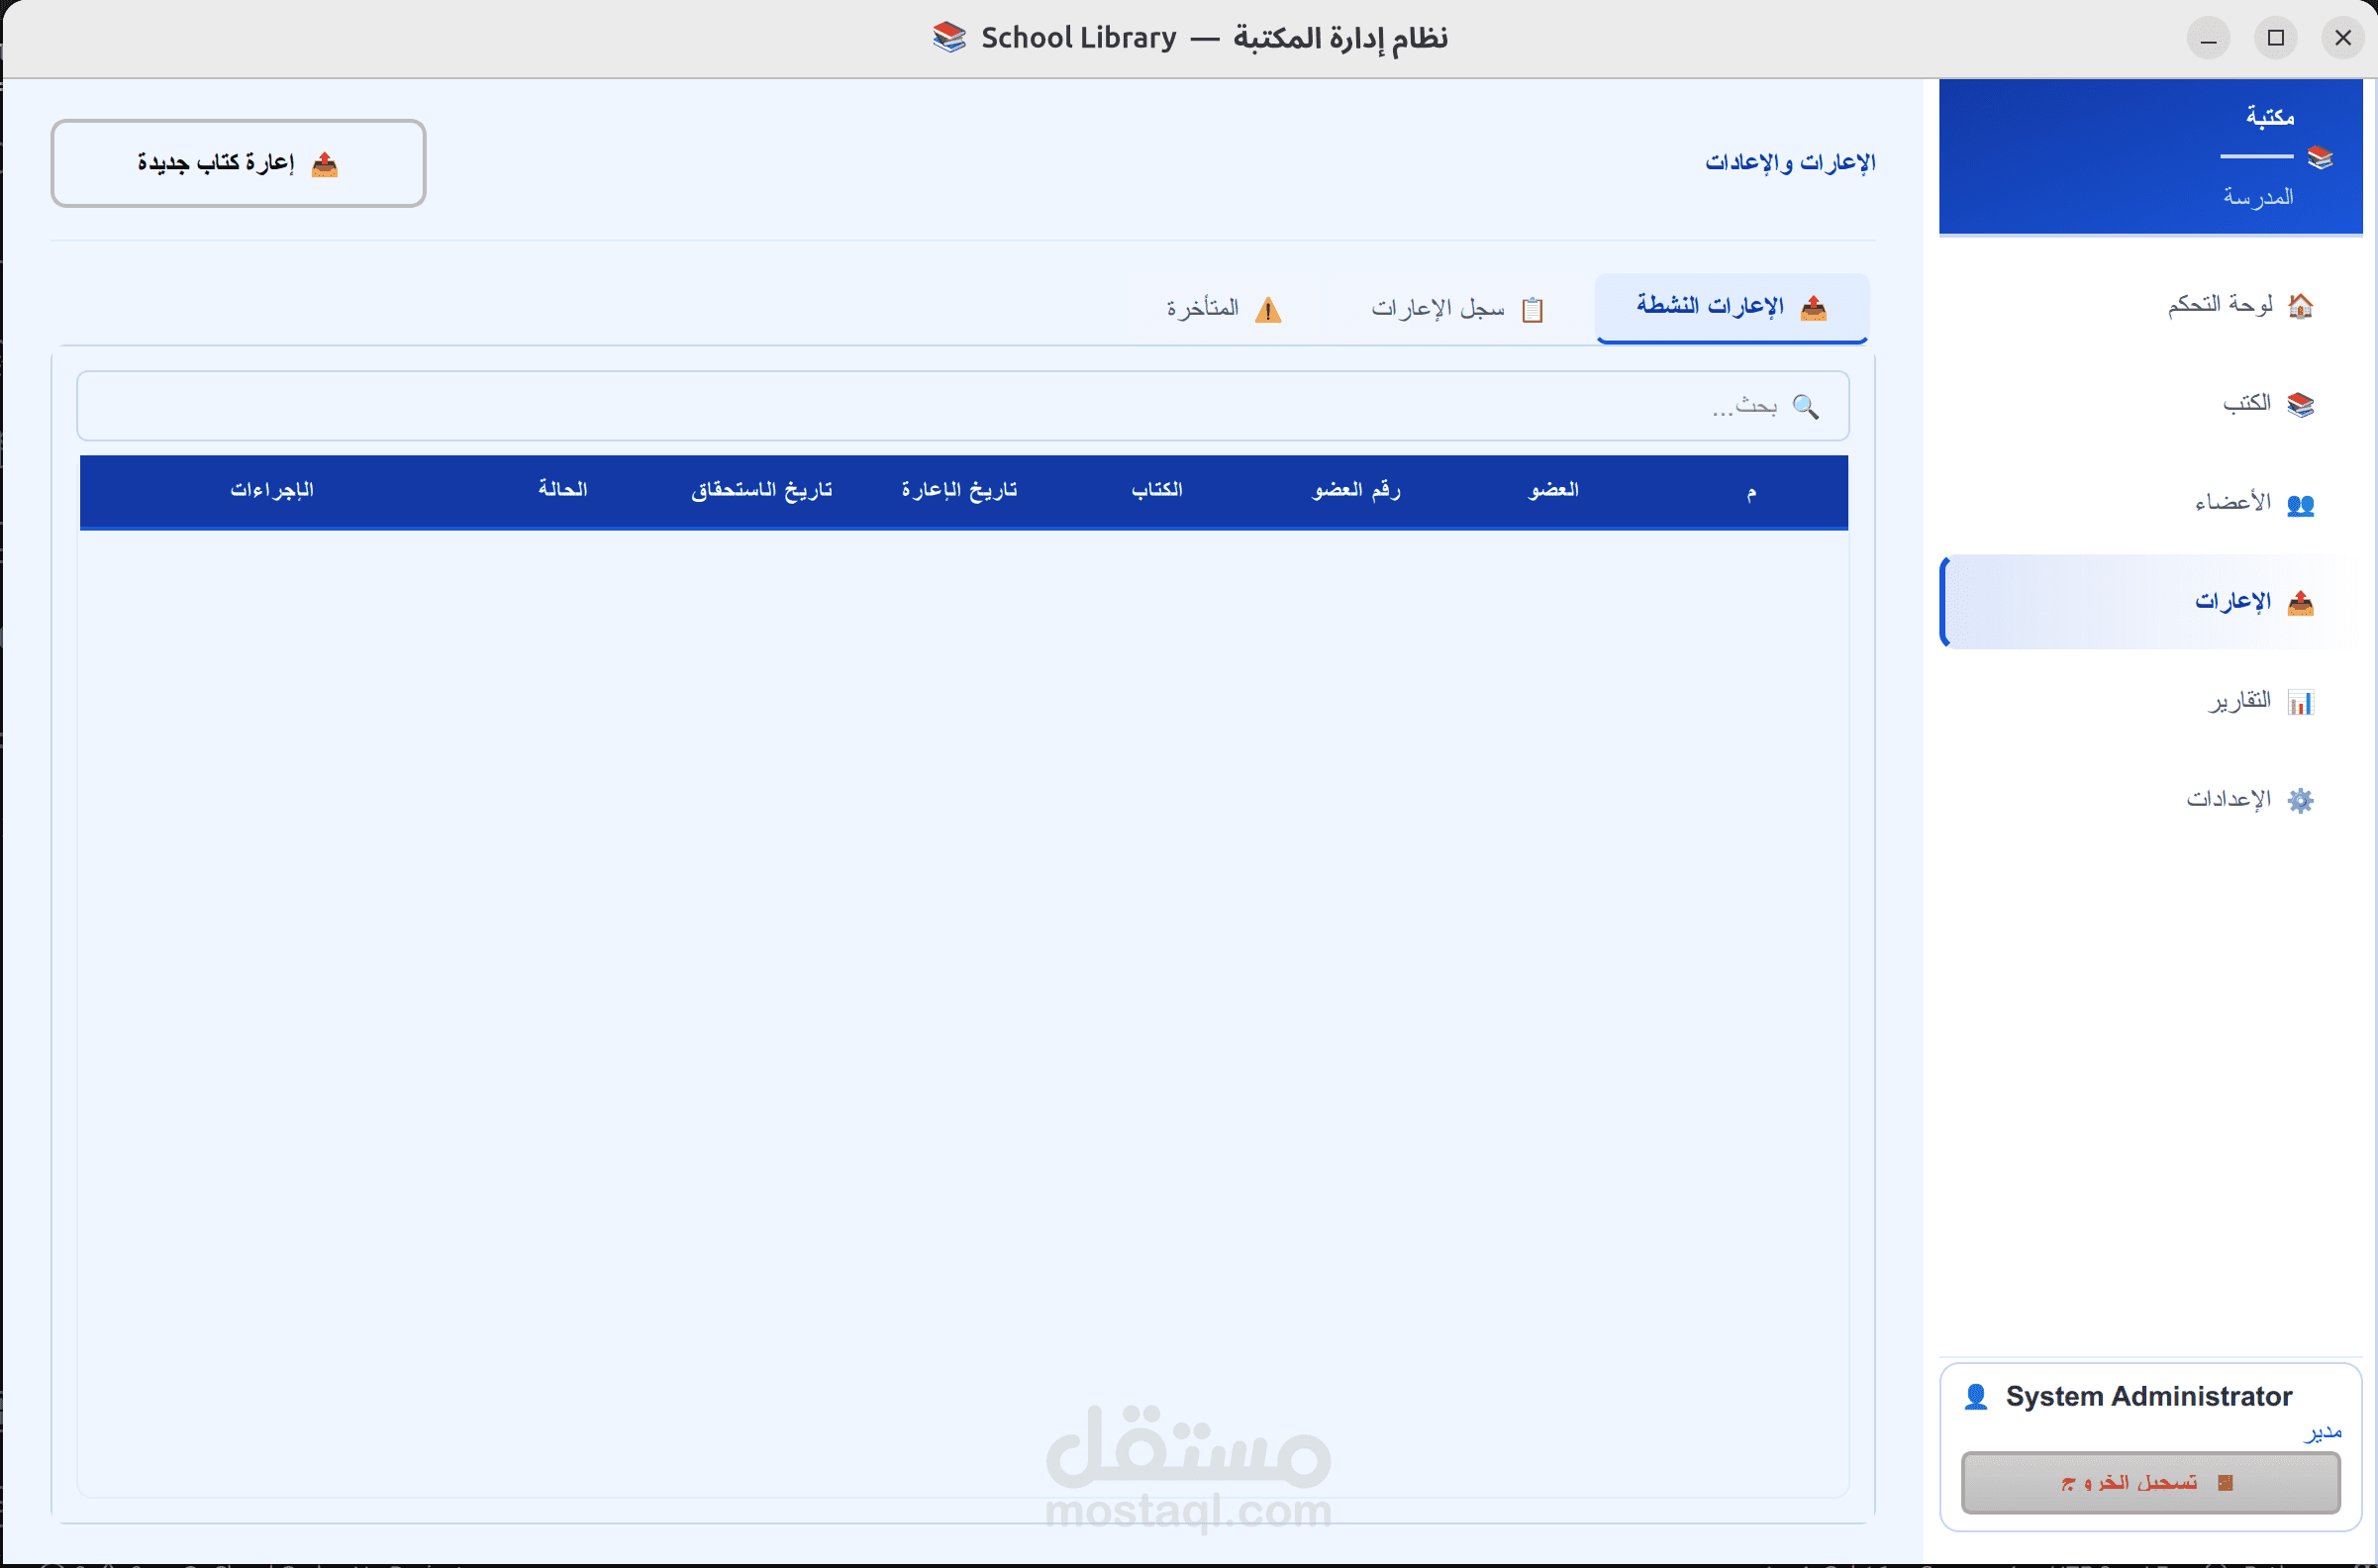Screen dimensions: 2378x1568
Task: Click the bar chart icon for التقارير
Action: click(2300, 702)
